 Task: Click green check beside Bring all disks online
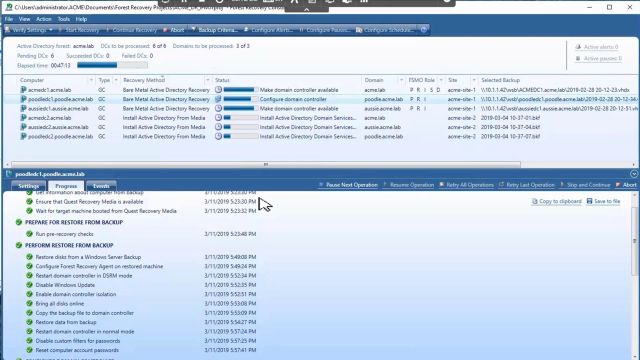29,304
